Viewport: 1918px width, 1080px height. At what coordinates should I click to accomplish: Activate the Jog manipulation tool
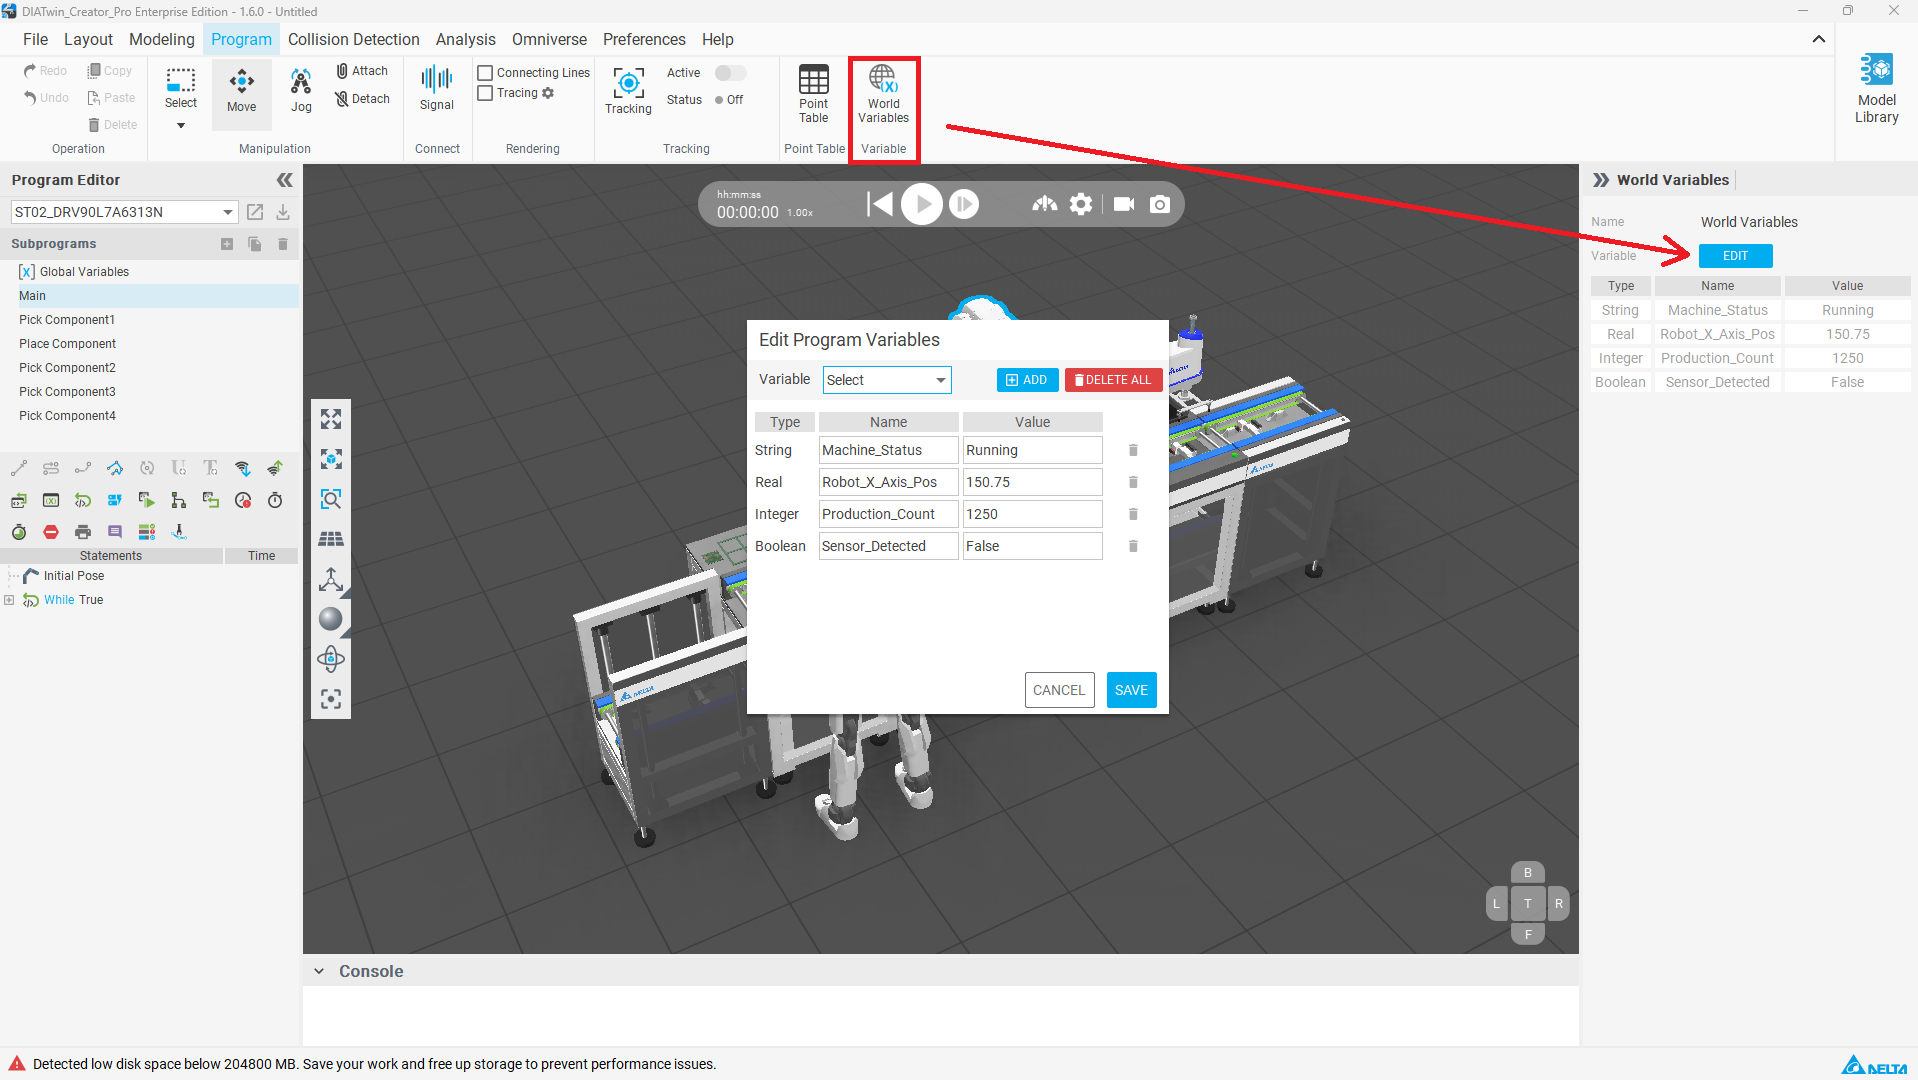tap(301, 90)
